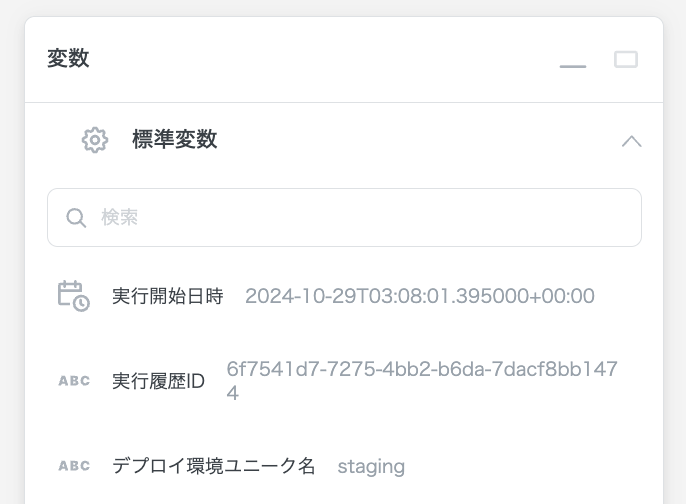This screenshot has height=504, width=686.
Task: Focus the 検索 search field
Action: (x=344, y=217)
